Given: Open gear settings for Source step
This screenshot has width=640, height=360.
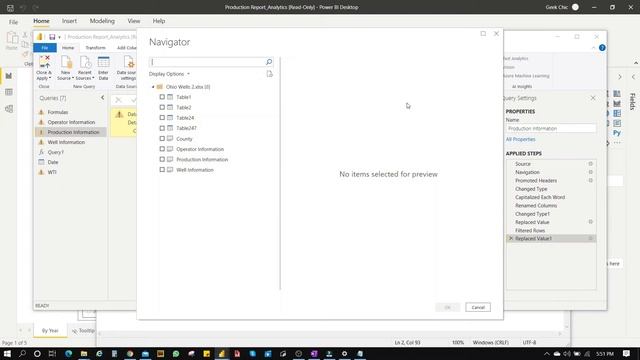Looking at the screenshot, I should pos(591,164).
